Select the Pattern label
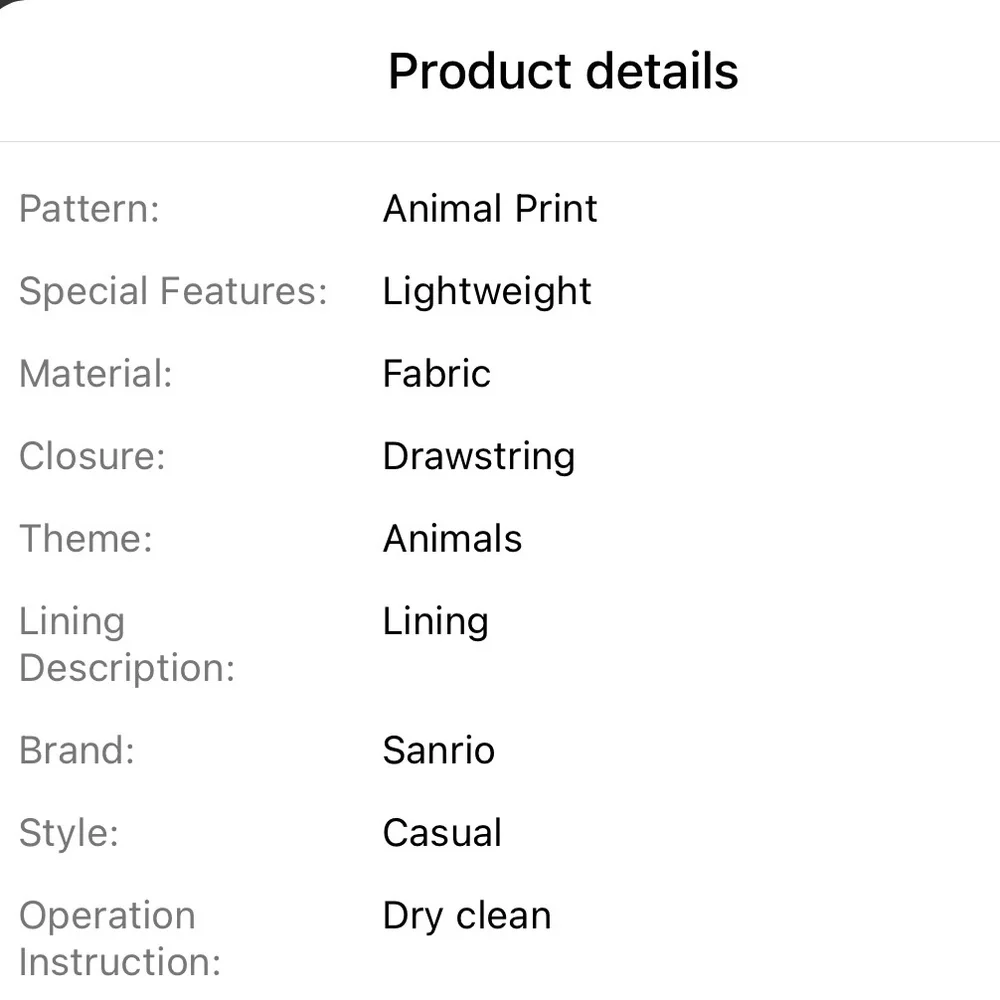The height and width of the screenshot is (1000, 1000). point(89,209)
